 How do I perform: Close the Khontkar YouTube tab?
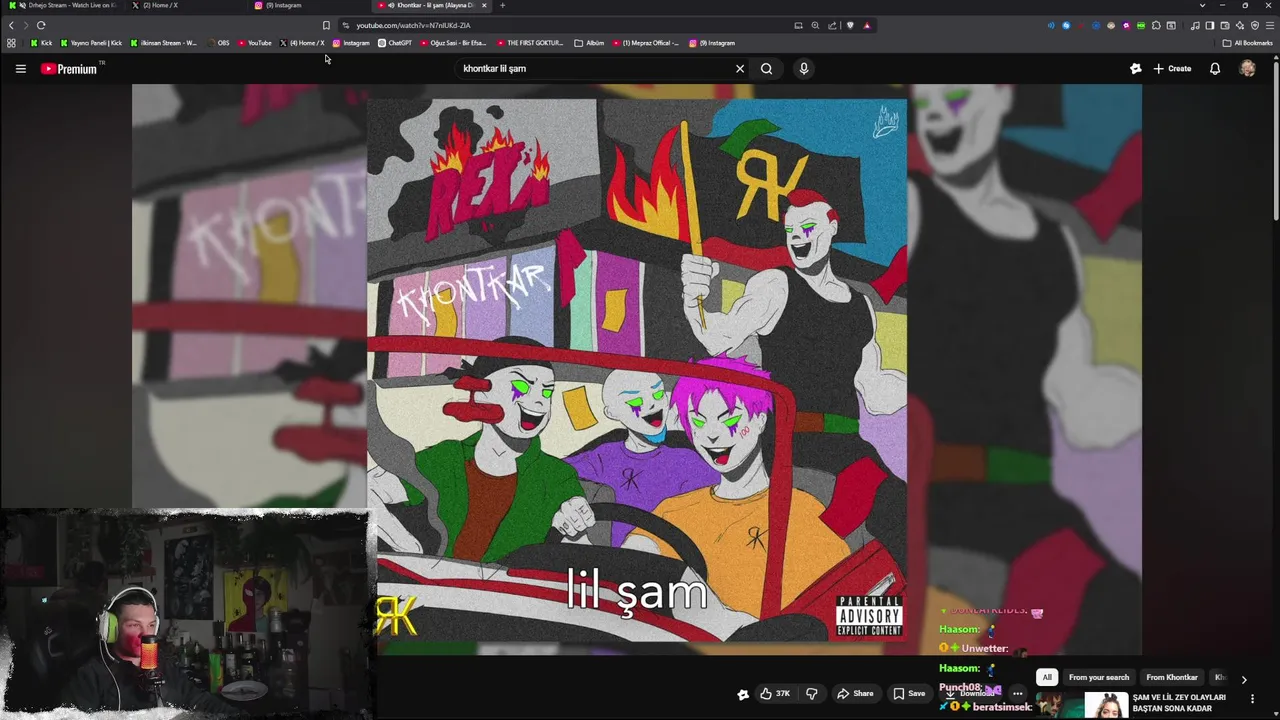pyautogui.click(x=484, y=5)
